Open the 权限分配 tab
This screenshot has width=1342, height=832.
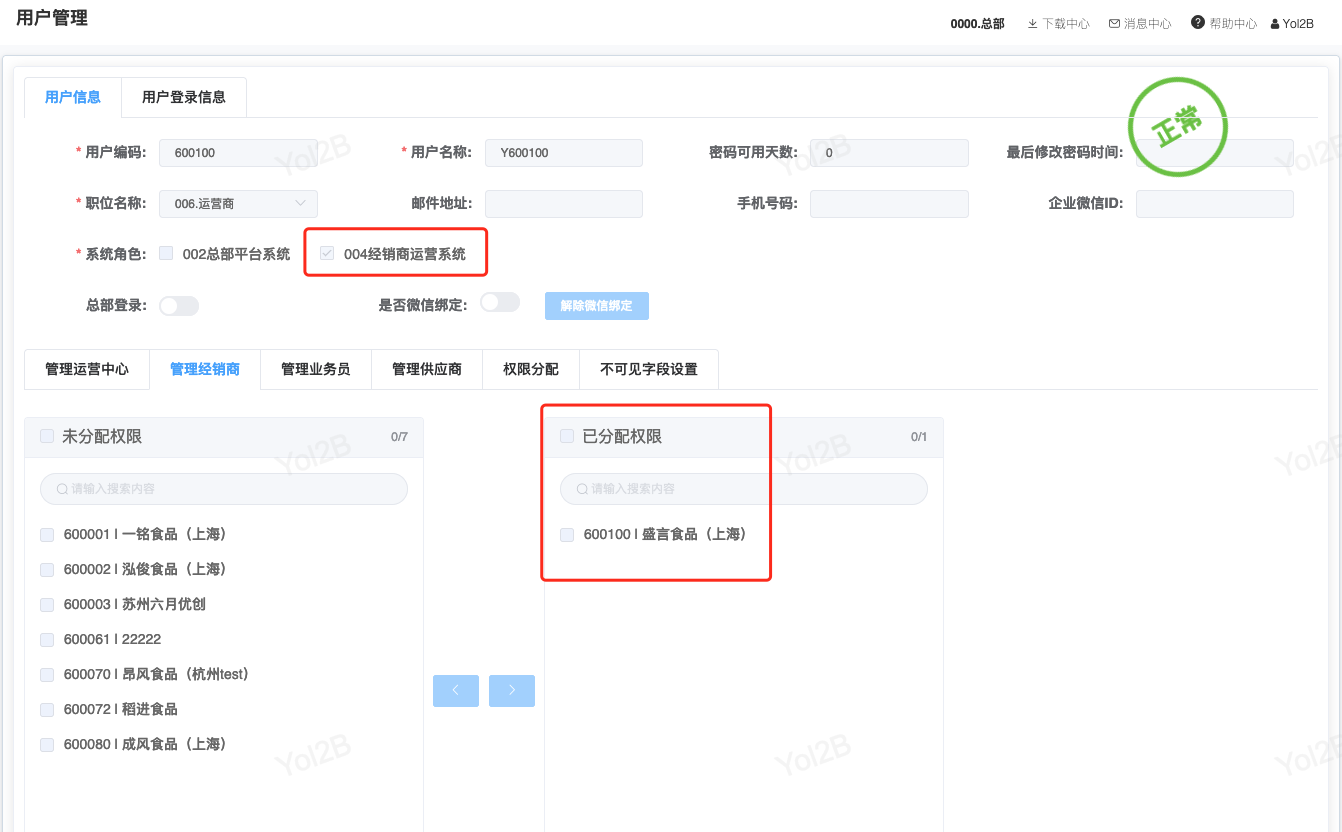coord(531,369)
